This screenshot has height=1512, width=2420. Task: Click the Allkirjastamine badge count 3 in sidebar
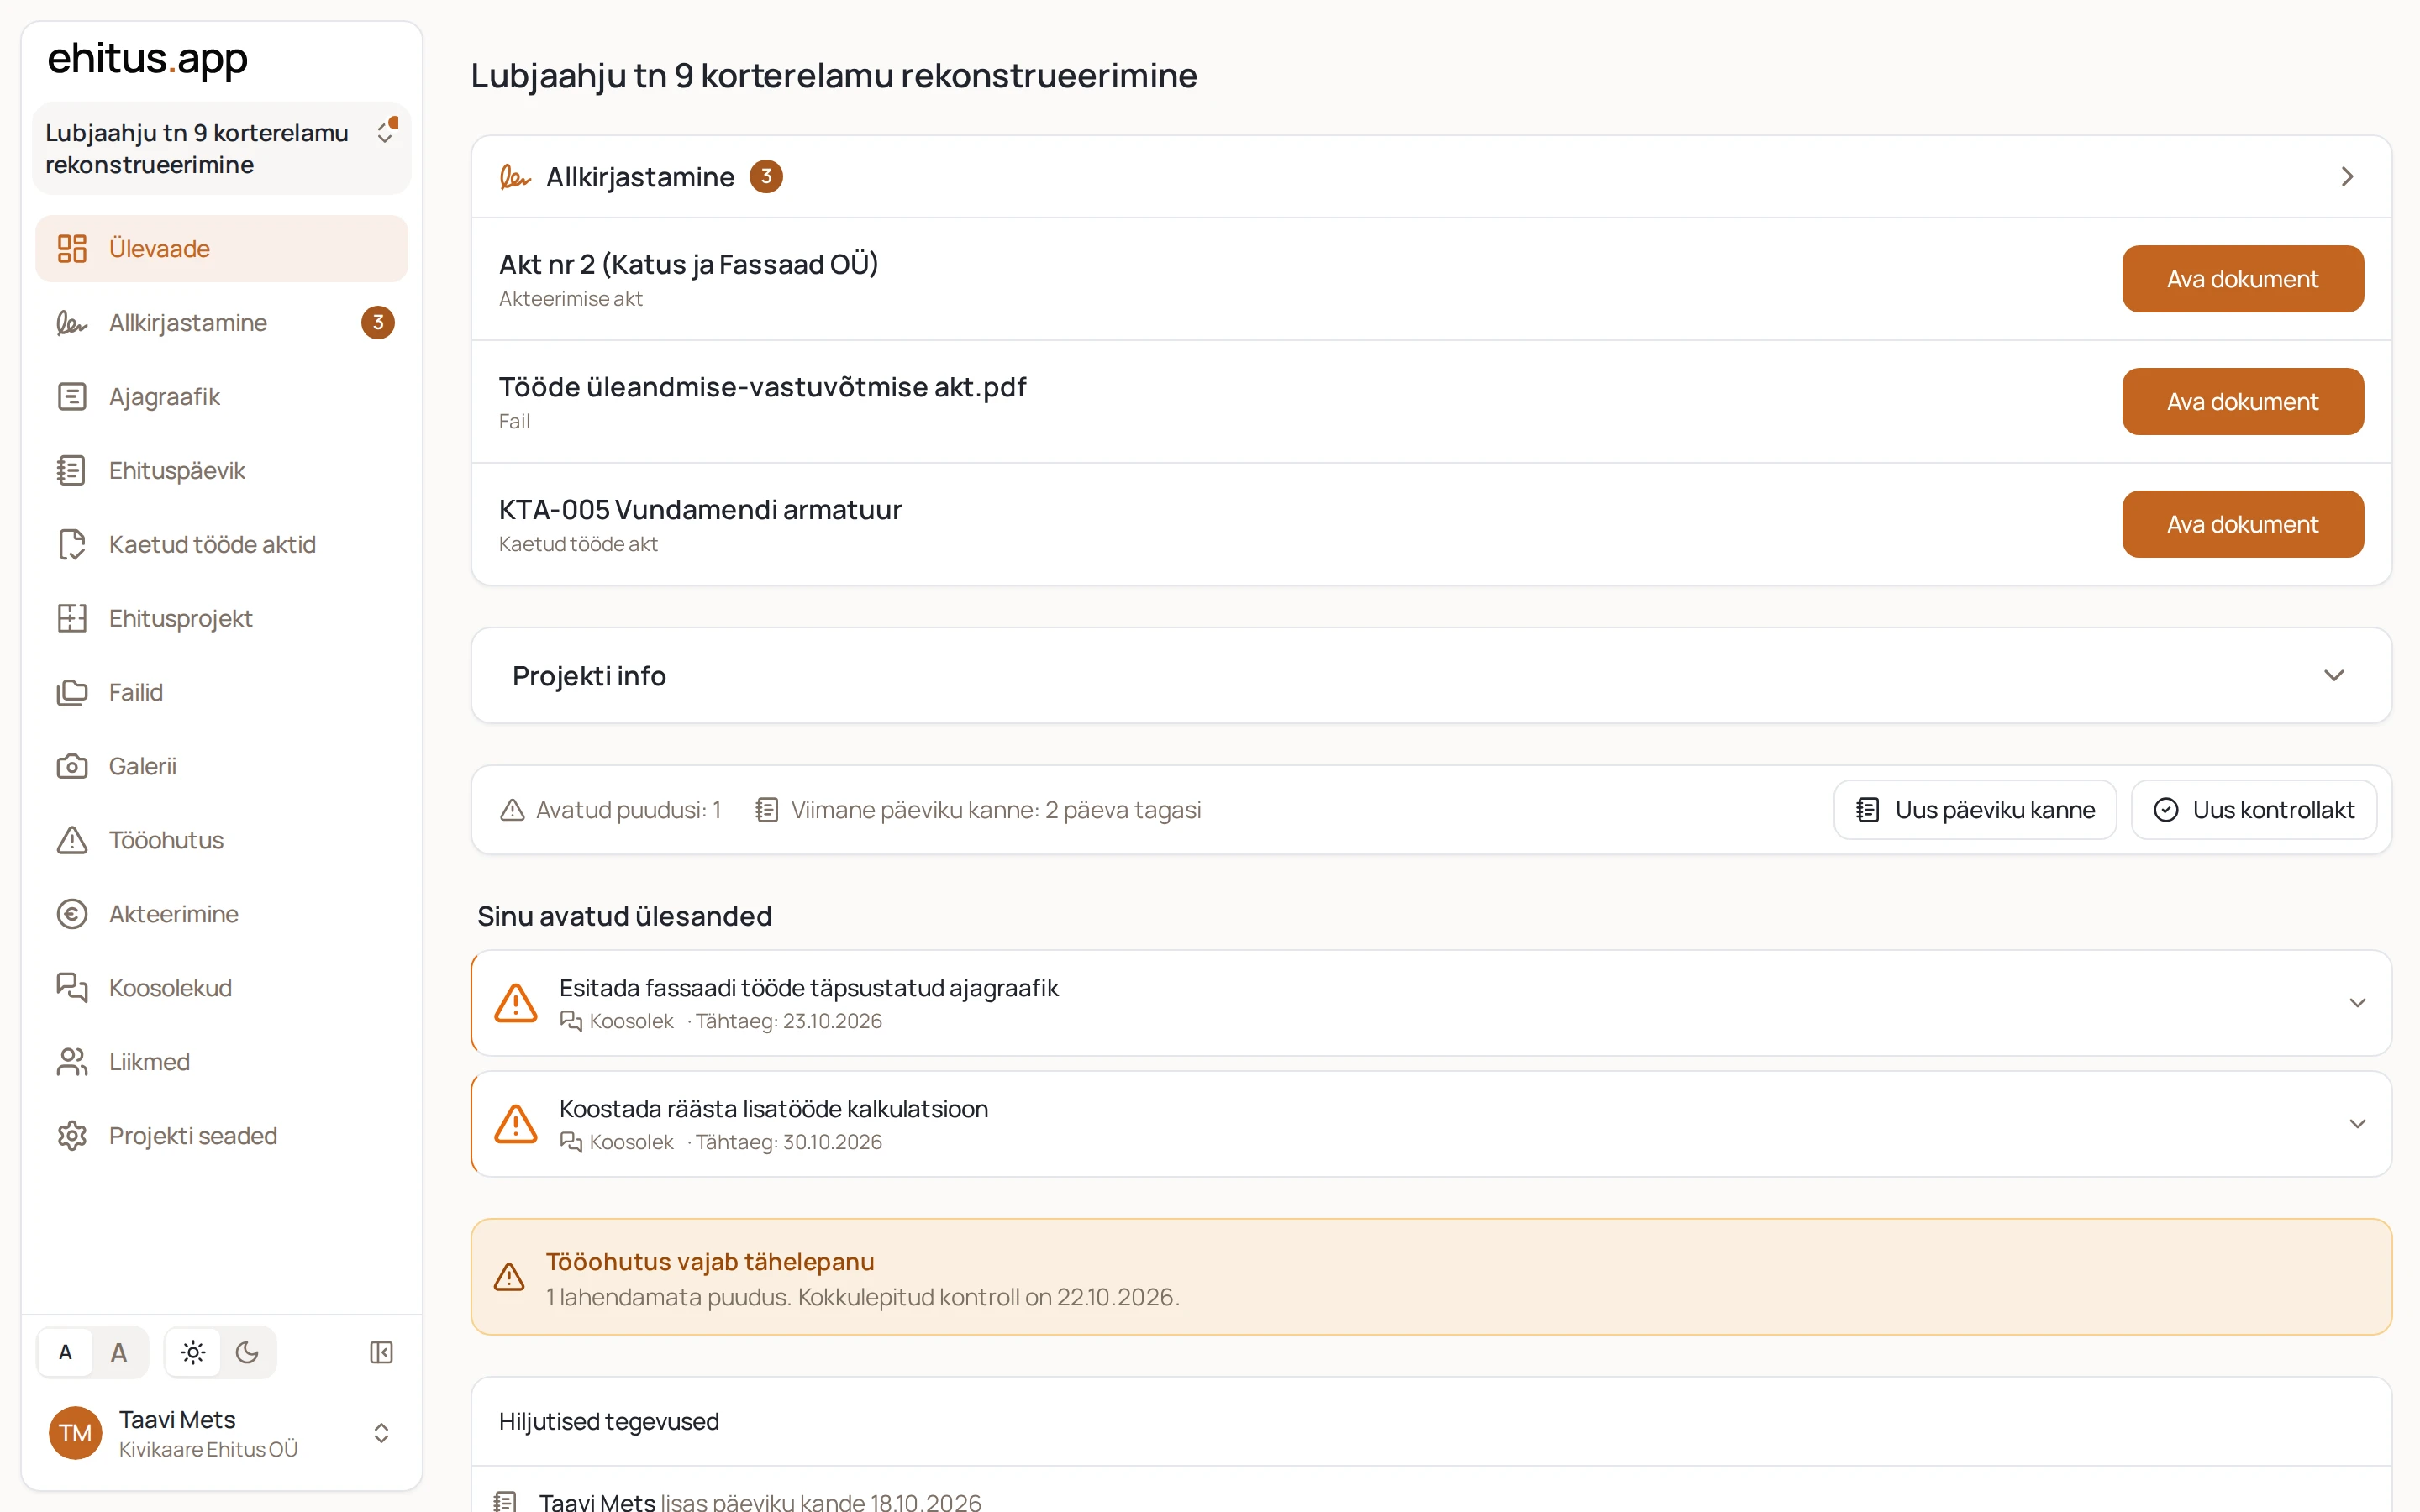(x=378, y=322)
